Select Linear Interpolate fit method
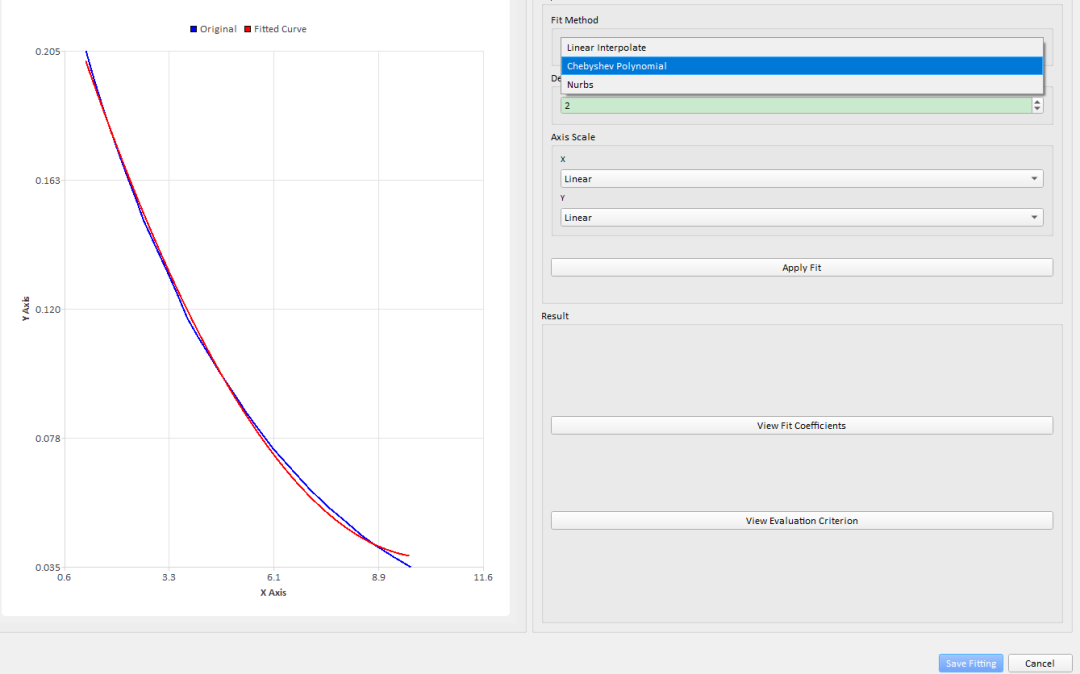 click(x=802, y=48)
